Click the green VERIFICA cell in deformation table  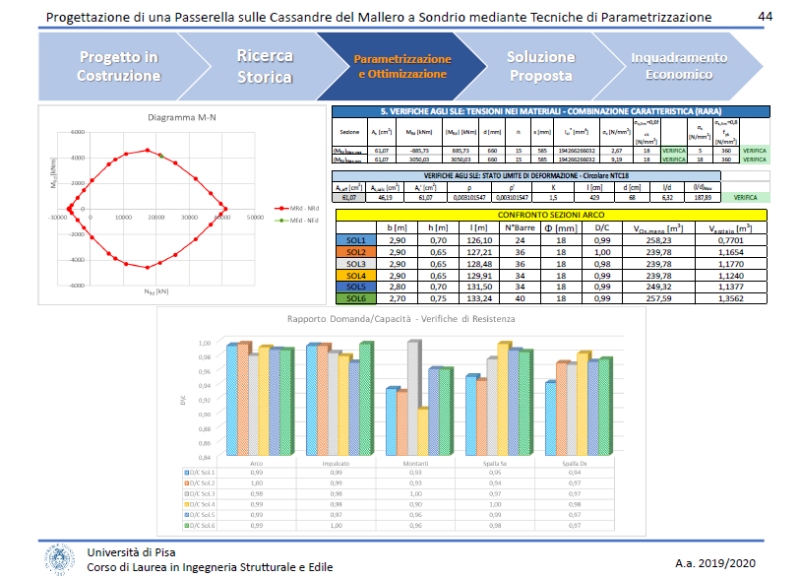(746, 198)
